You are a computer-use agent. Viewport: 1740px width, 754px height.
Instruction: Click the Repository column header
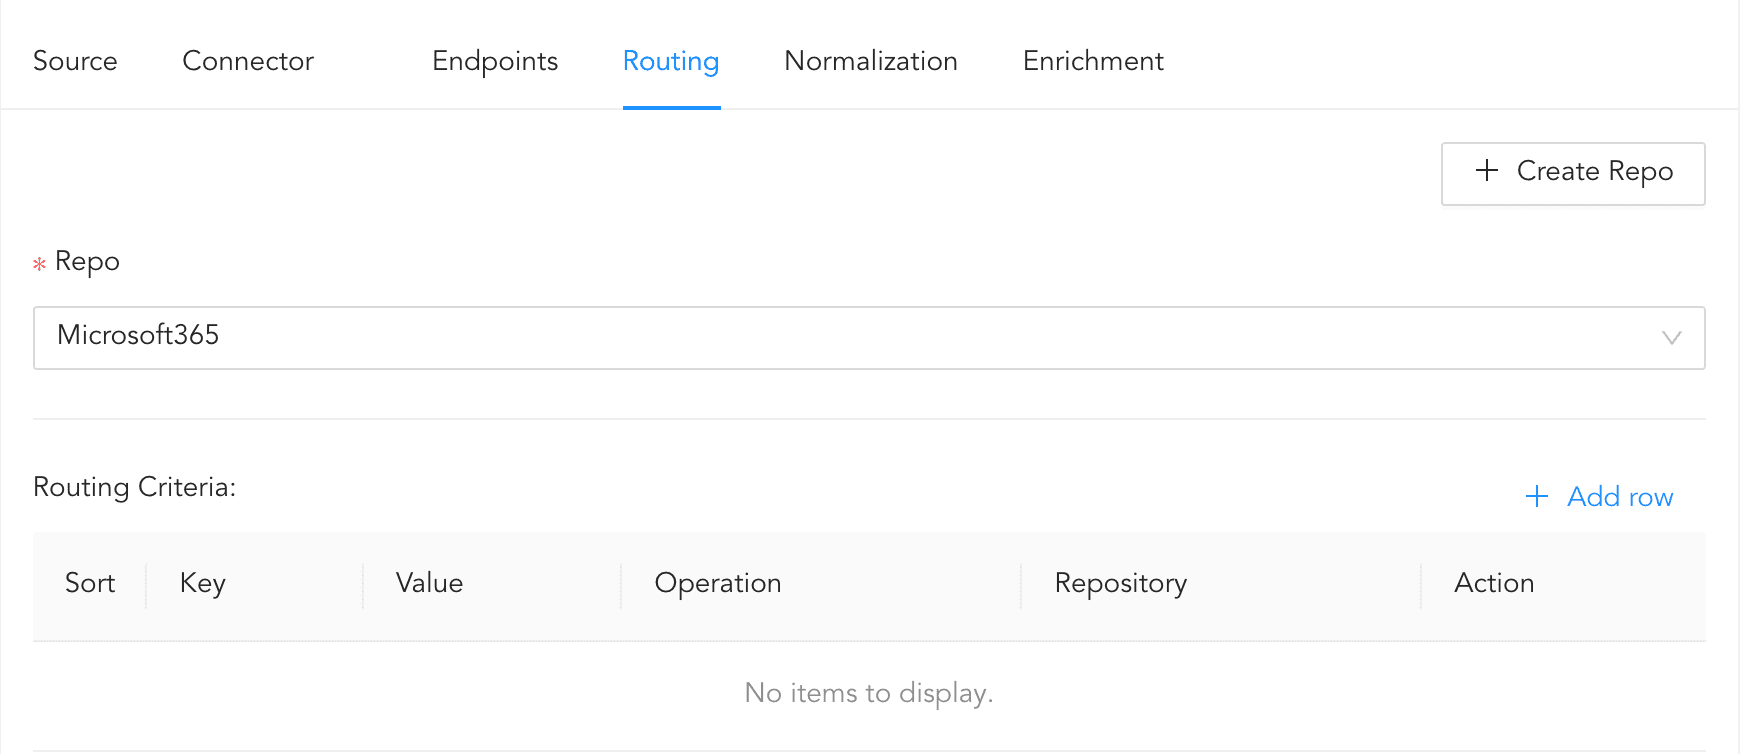point(1121,584)
